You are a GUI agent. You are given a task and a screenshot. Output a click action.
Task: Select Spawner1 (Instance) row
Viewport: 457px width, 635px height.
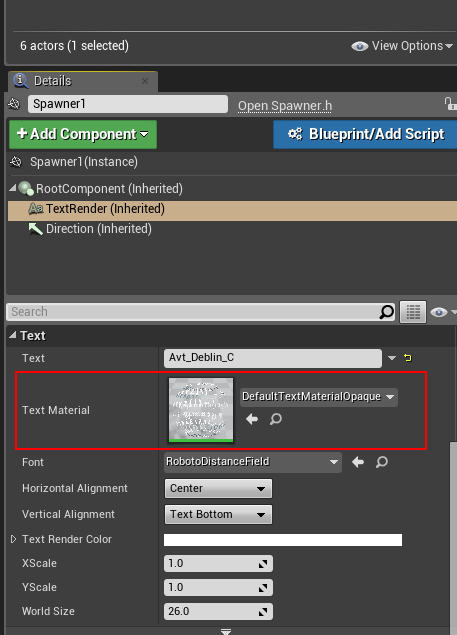pyautogui.click(x=232, y=162)
